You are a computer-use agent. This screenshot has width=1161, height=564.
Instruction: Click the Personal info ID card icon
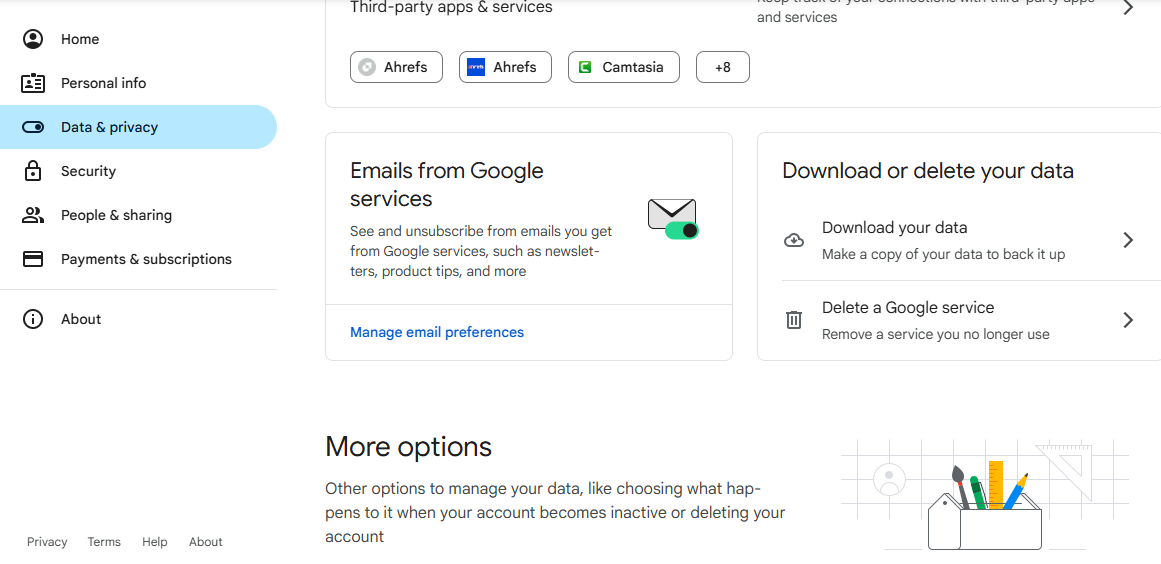pyautogui.click(x=33, y=83)
